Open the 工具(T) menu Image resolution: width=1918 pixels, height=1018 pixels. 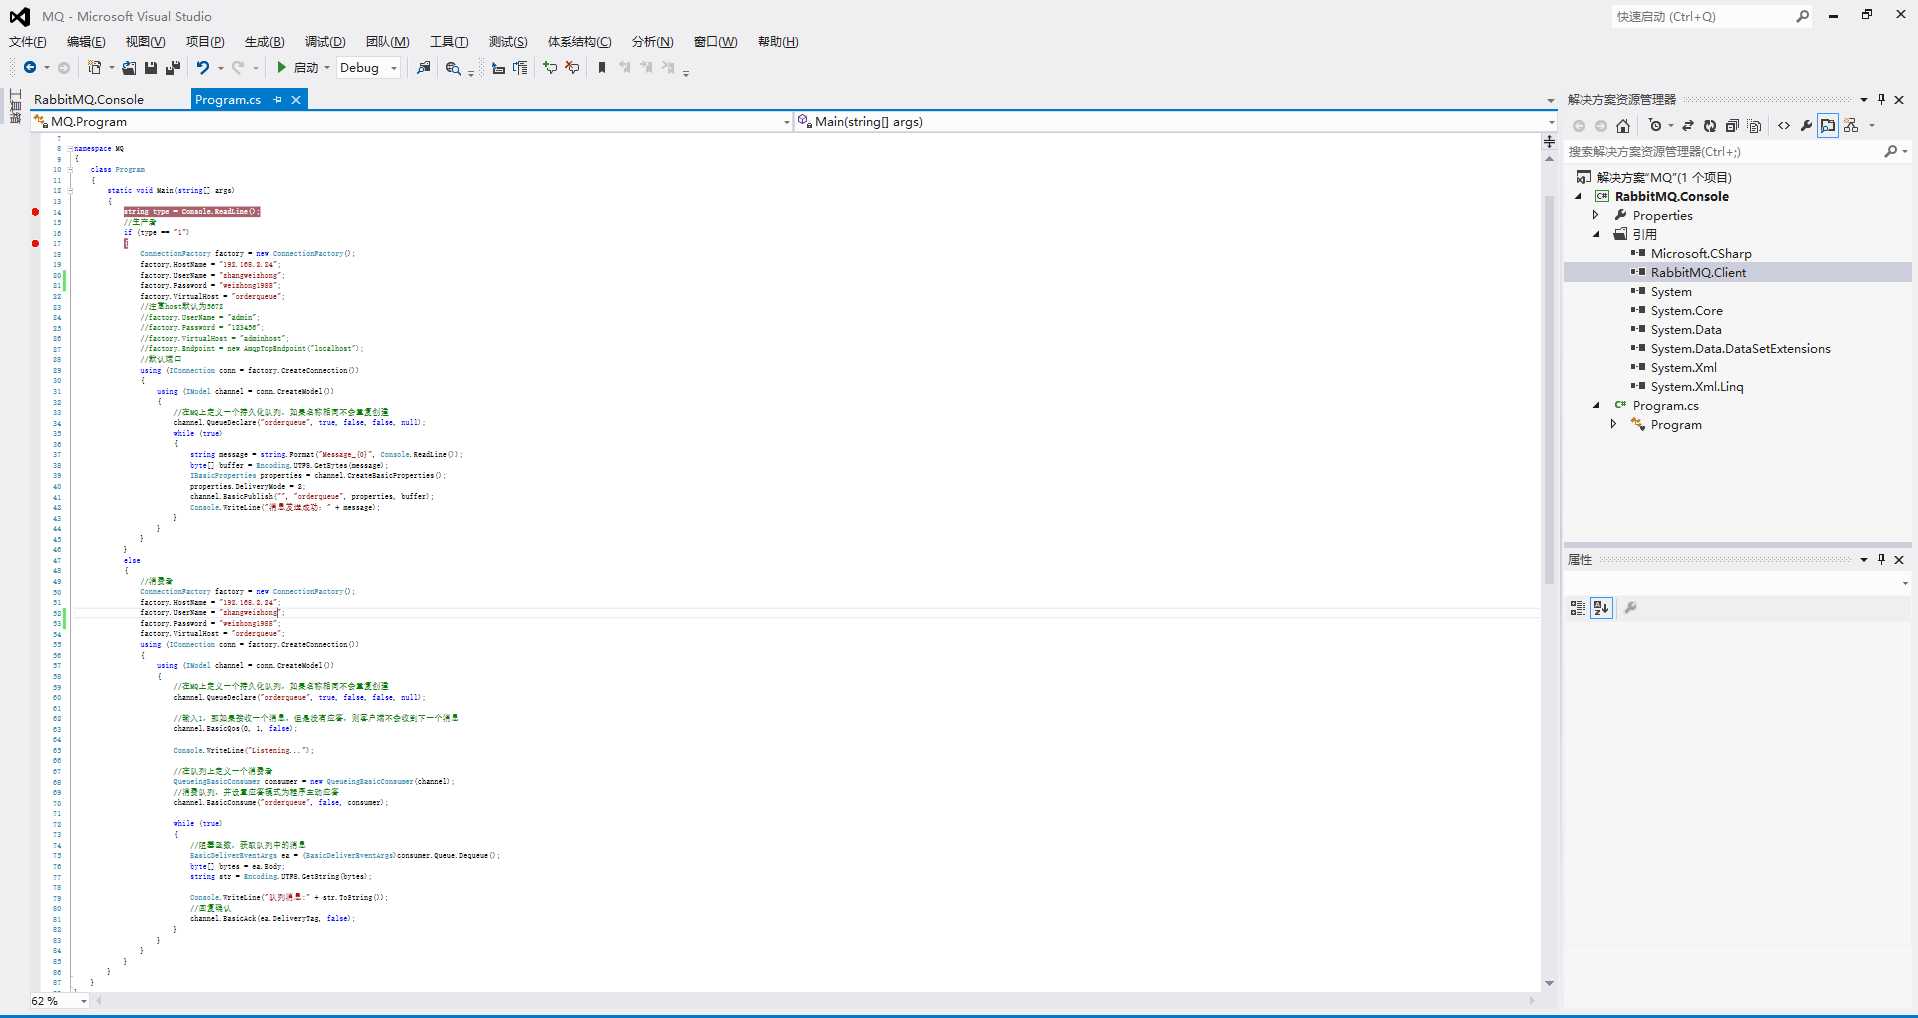click(449, 41)
